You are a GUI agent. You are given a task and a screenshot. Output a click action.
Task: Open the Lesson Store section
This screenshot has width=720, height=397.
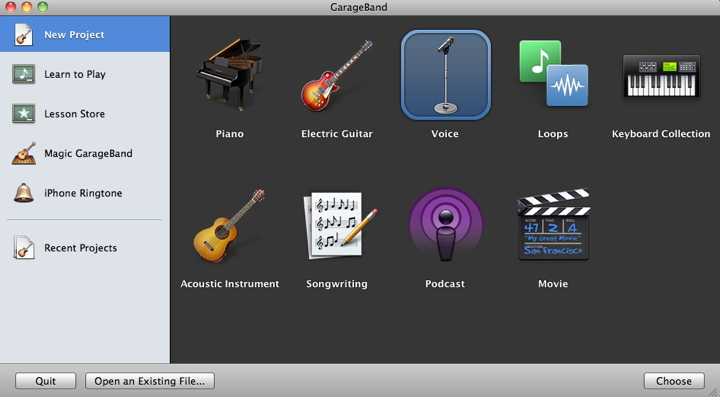coord(85,113)
